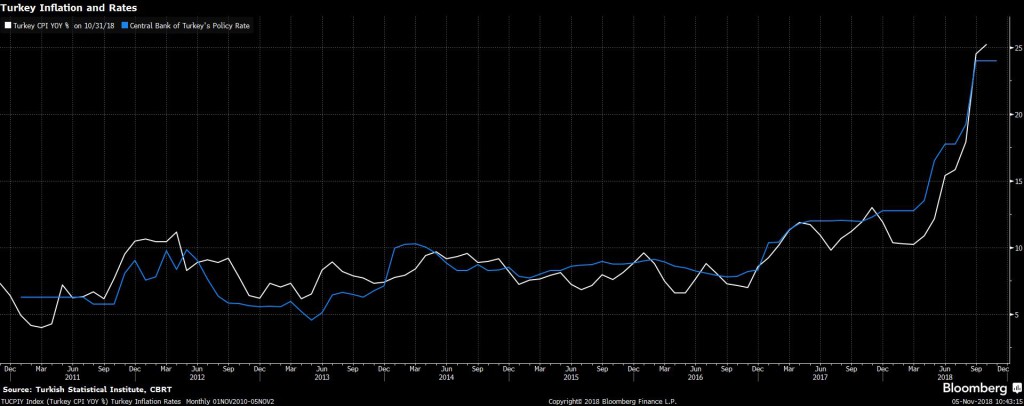The image size is (1024, 406).
Task: Click the '05-Nov-2018 10:43:15' timestamp
Action: pos(985,400)
